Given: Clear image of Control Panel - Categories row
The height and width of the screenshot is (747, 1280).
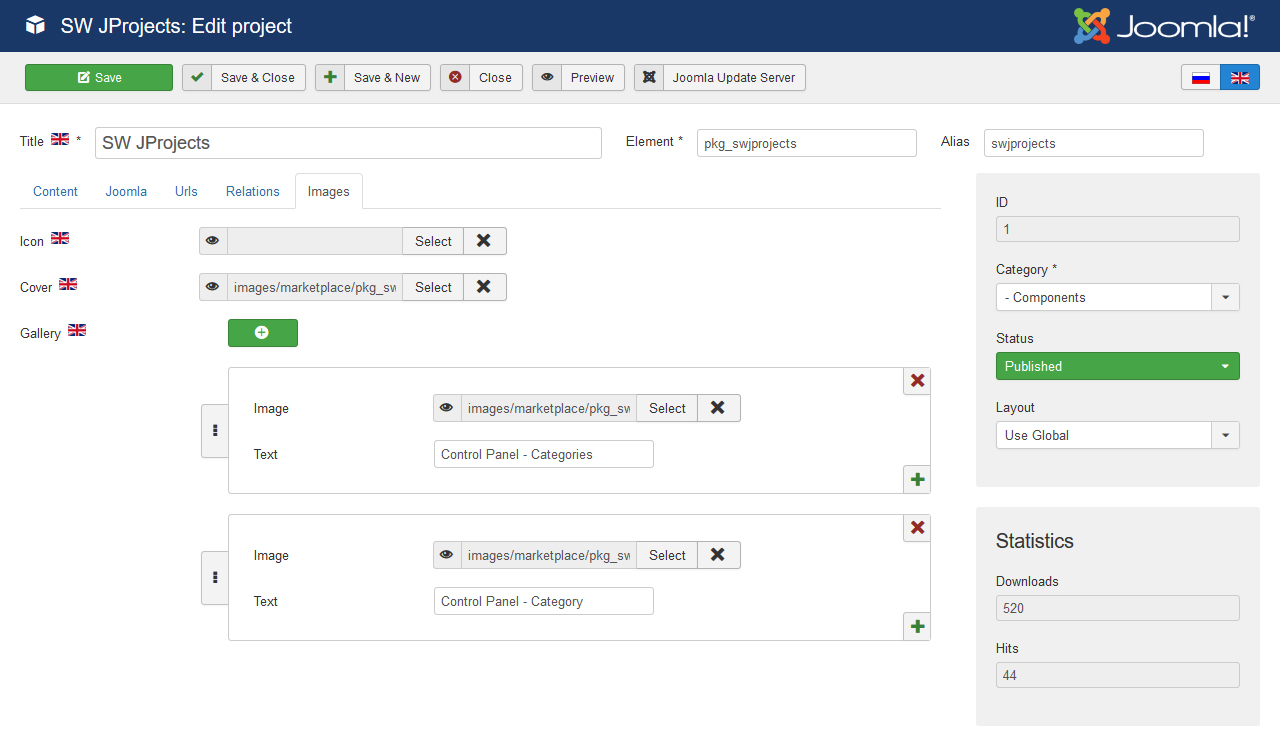Looking at the screenshot, I should tap(719, 408).
